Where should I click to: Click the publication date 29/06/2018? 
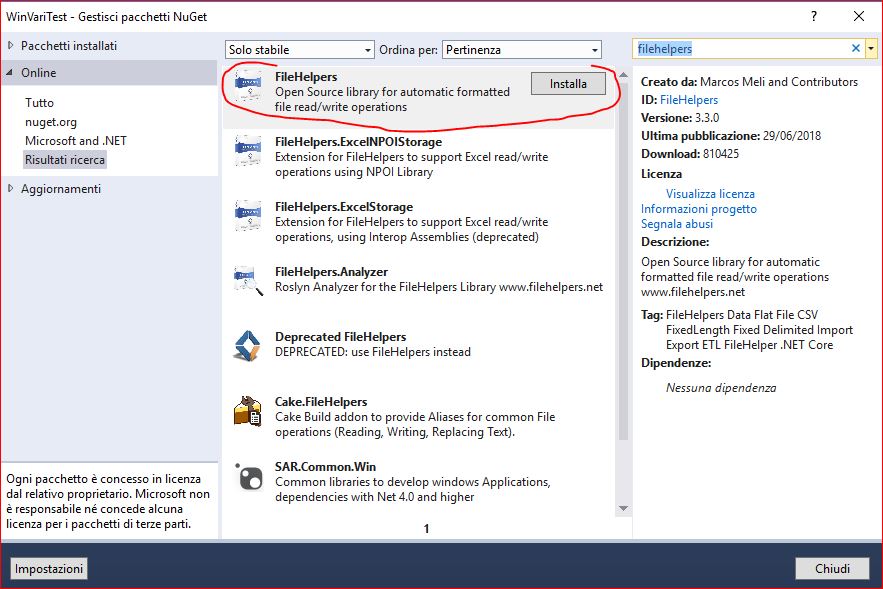point(792,136)
